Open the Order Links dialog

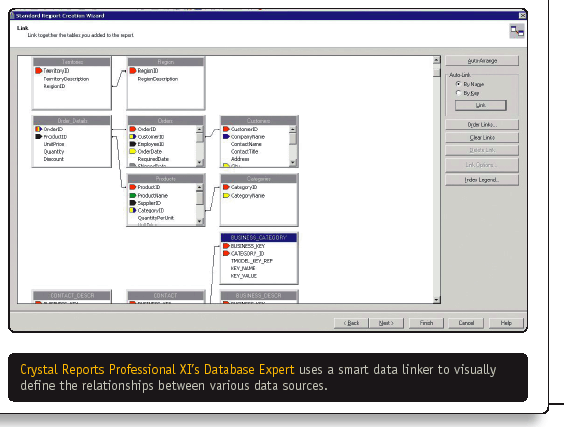pyautogui.click(x=482, y=124)
